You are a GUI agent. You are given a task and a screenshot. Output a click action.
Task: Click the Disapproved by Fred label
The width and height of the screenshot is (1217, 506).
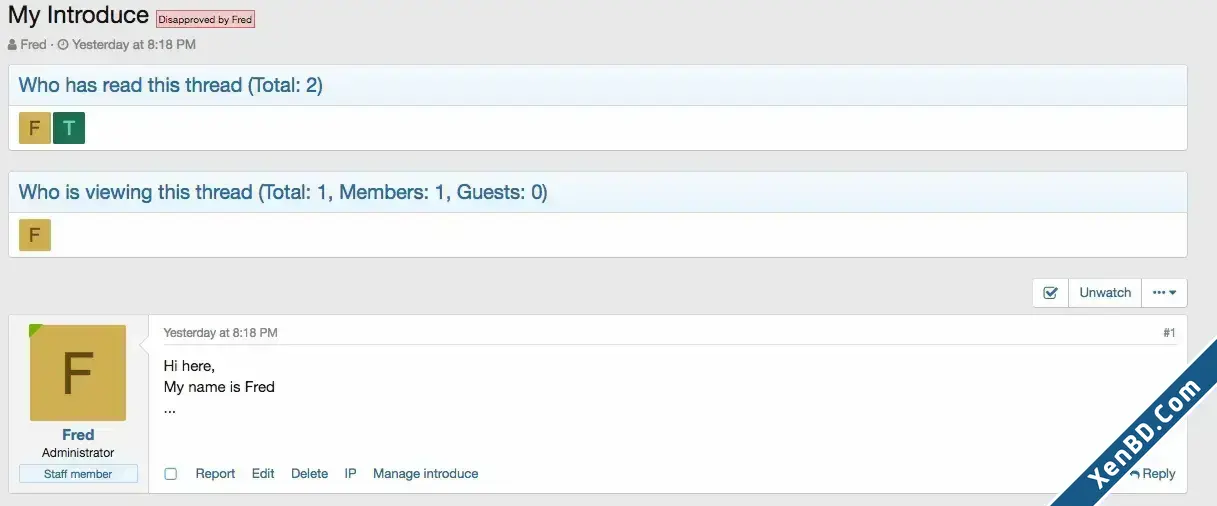(206, 19)
